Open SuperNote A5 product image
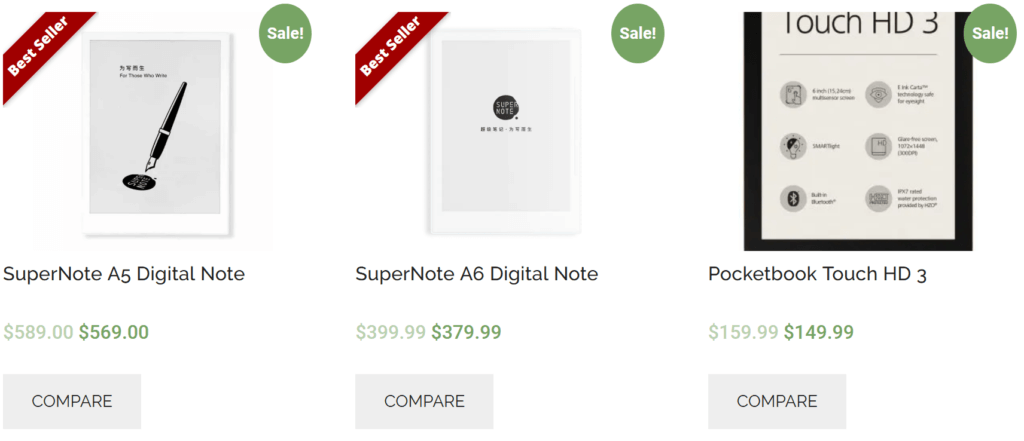Screen dimensions: 1024x441 tap(157, 131)
